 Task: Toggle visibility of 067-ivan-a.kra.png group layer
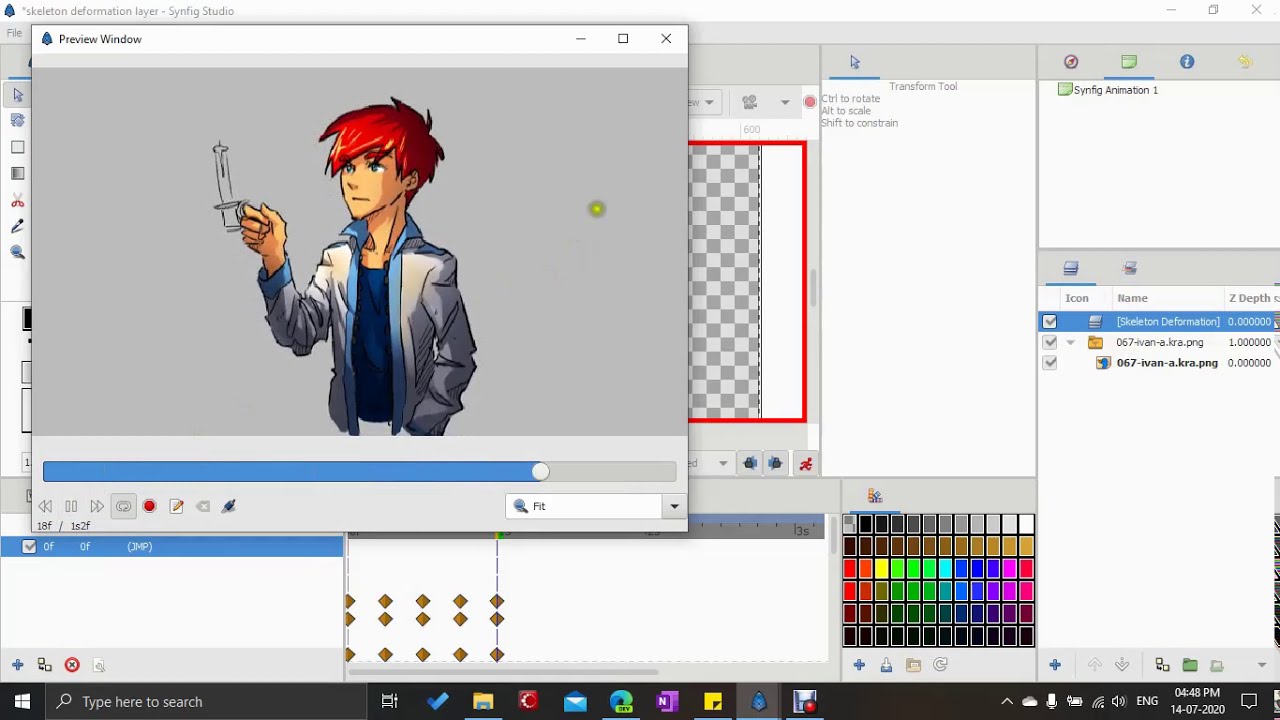pos(1049,342)
